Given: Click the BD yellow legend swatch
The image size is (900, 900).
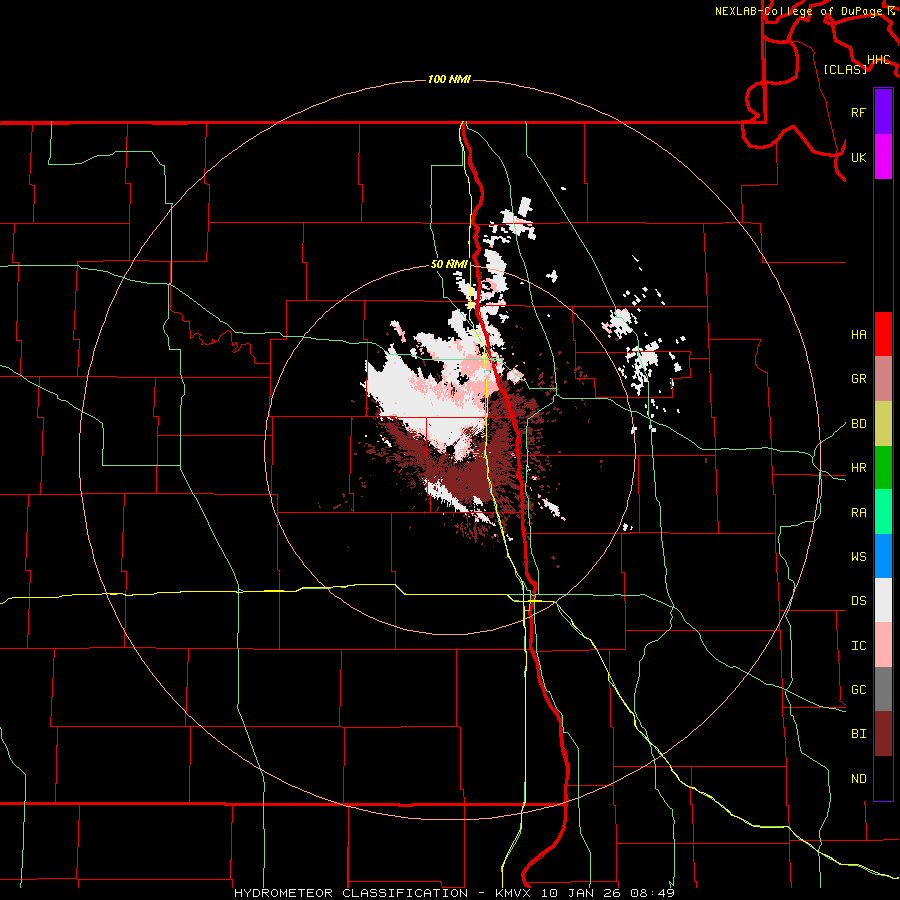Looking at the screenshot, I should click(883, 424).
